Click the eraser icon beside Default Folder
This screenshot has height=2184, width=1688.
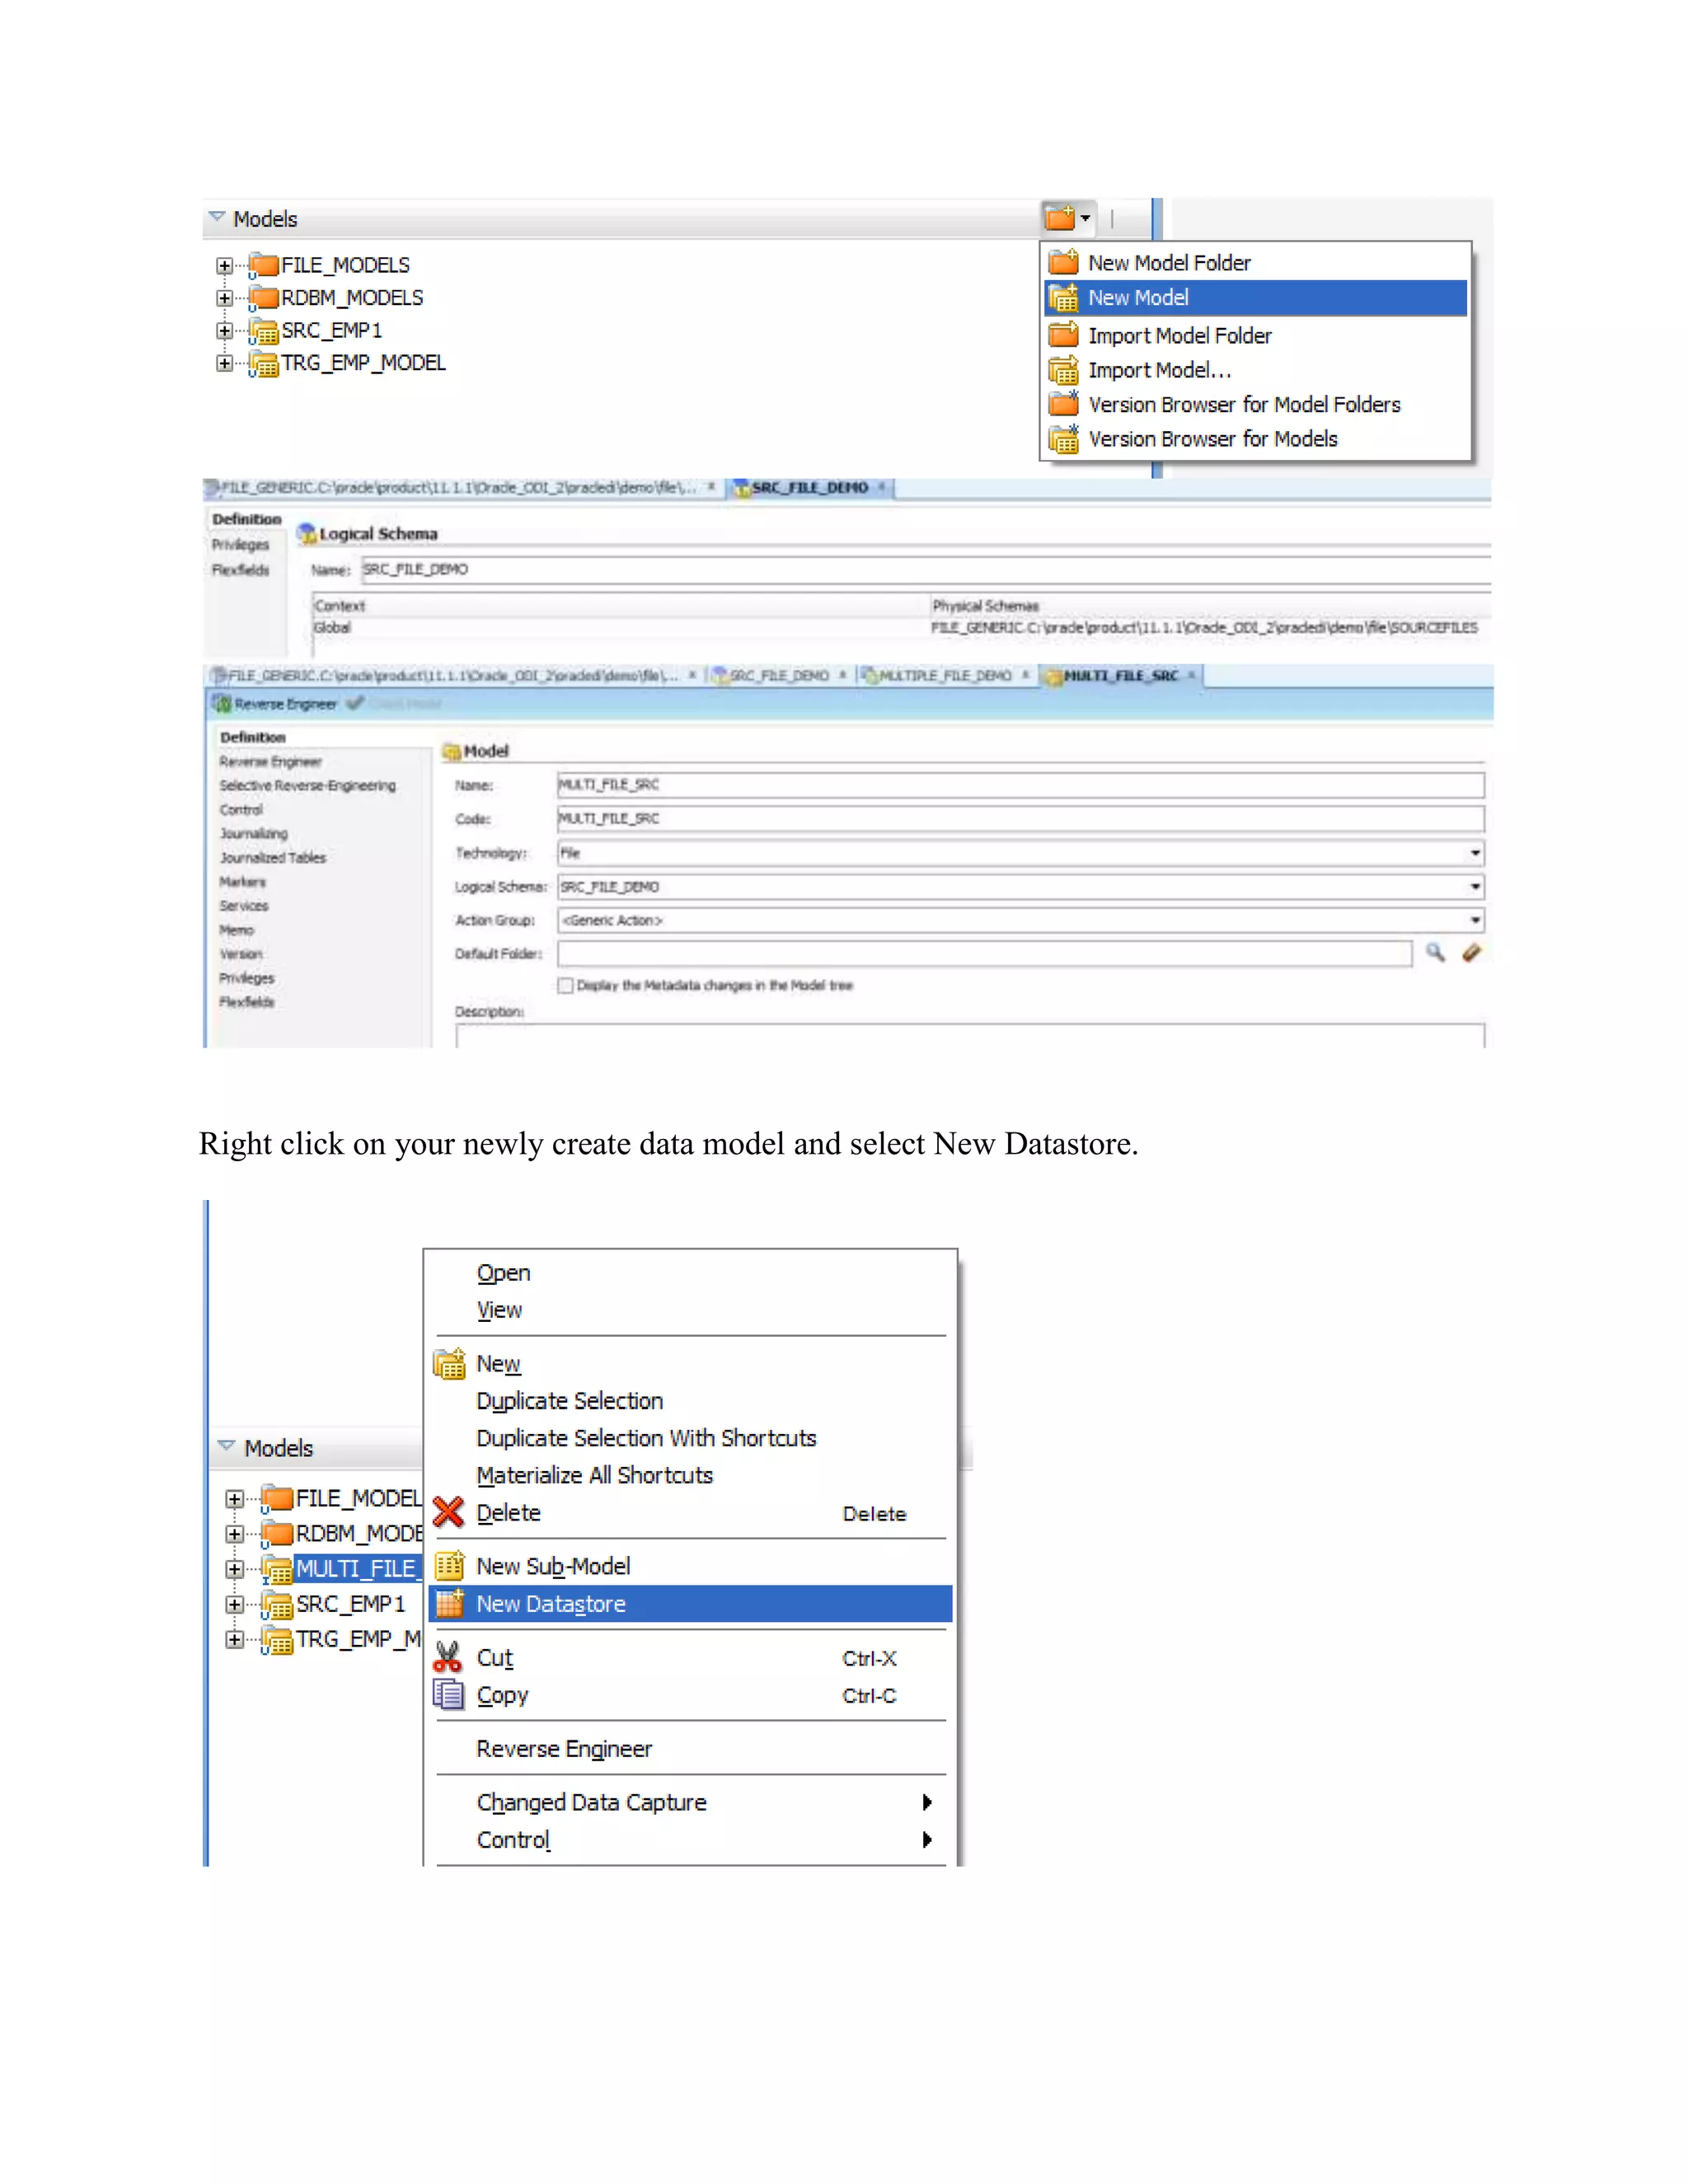(x=1471, y=953)
